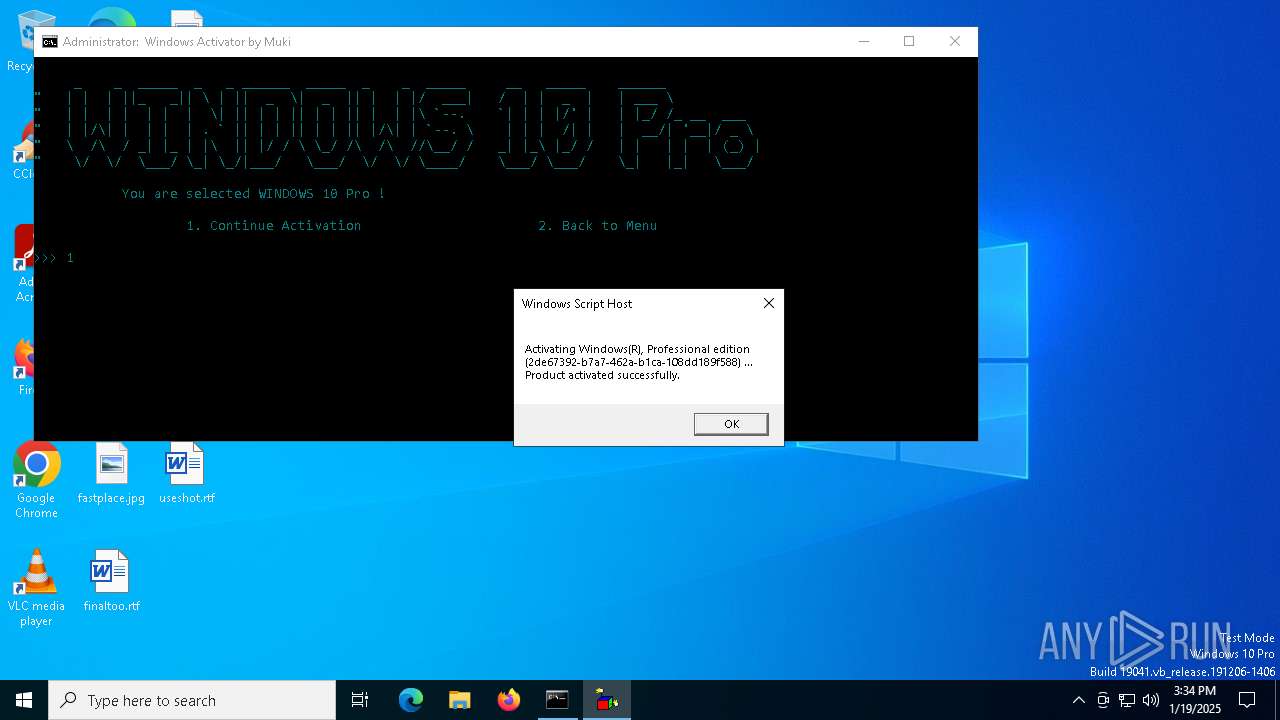Click the tray icon left of network
This screenshot has height=720, width=1280.
pos(1103,700)
